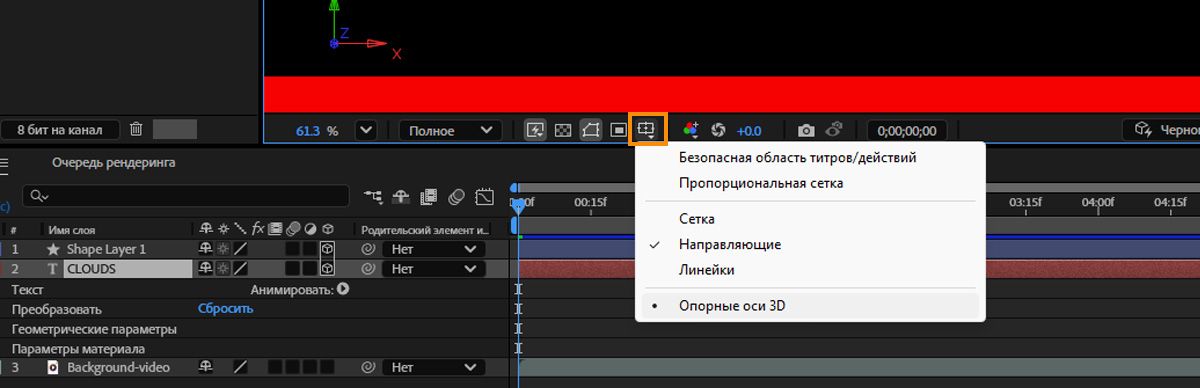
Task: Delete selected project item with trash icon
Action: click(x=137, y=129)
